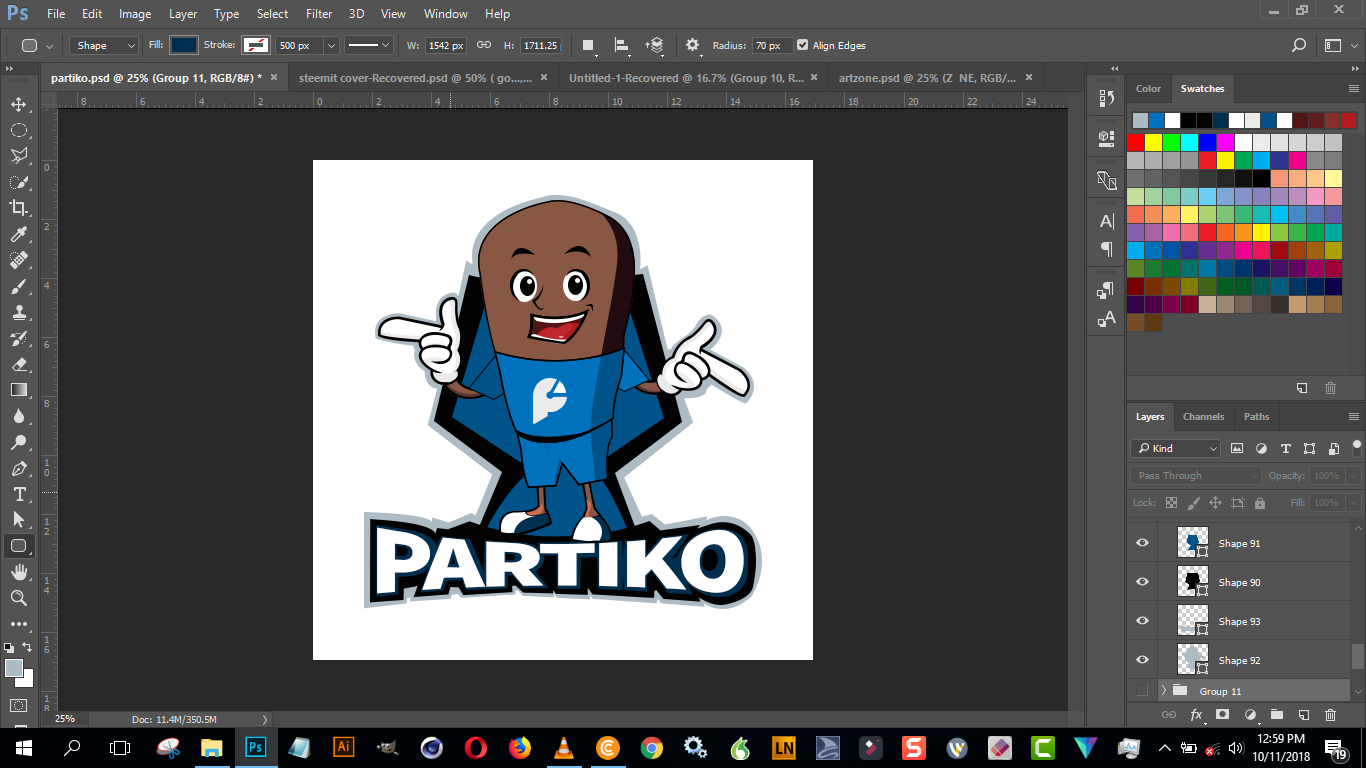Add layer style fx icon

tap(1196, 715)
